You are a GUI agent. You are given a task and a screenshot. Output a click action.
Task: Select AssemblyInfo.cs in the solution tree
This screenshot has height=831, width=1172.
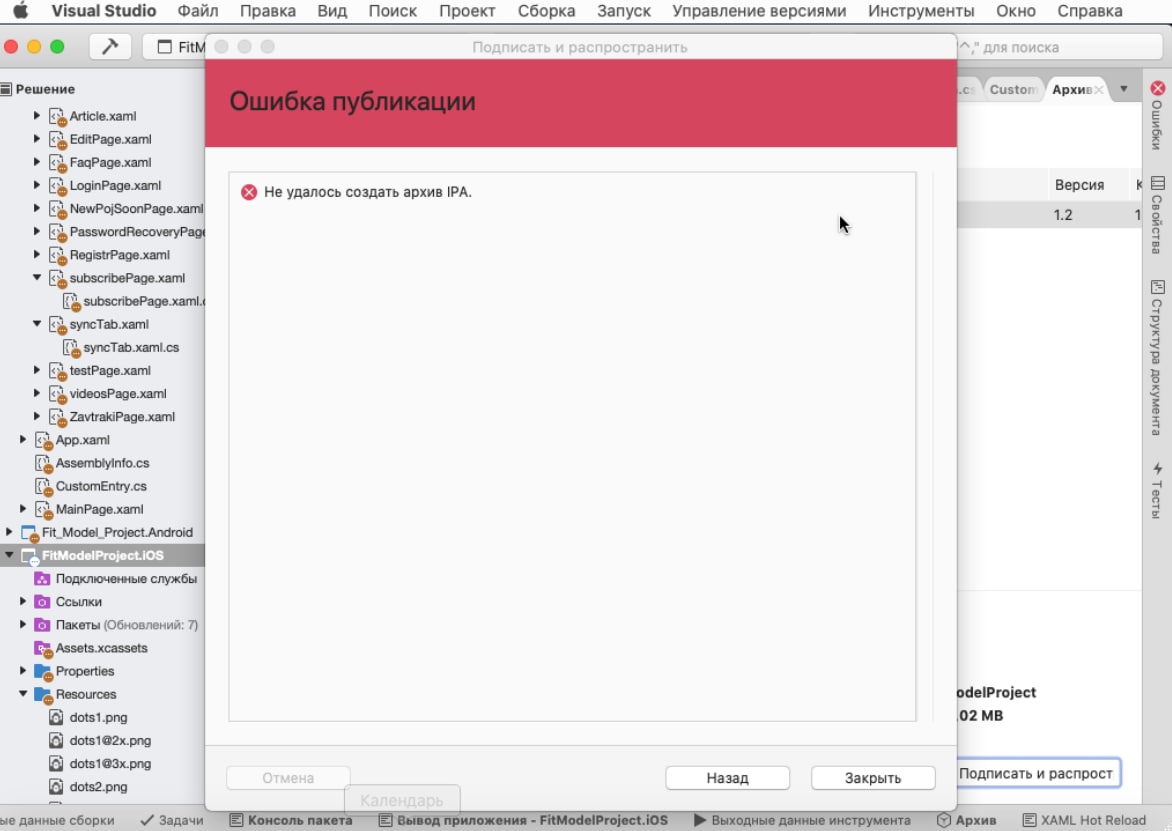click(102, 463)
